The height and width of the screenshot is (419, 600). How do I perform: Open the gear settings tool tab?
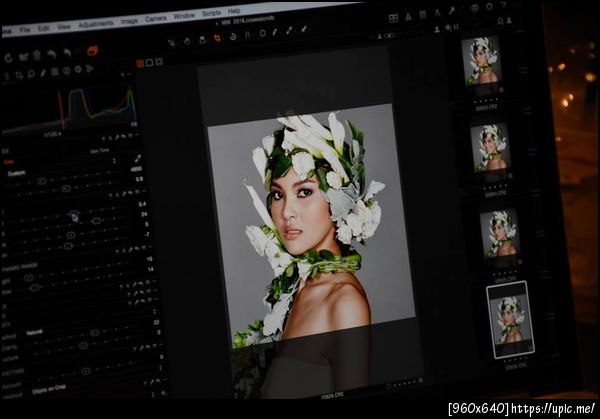click(78, 69)
